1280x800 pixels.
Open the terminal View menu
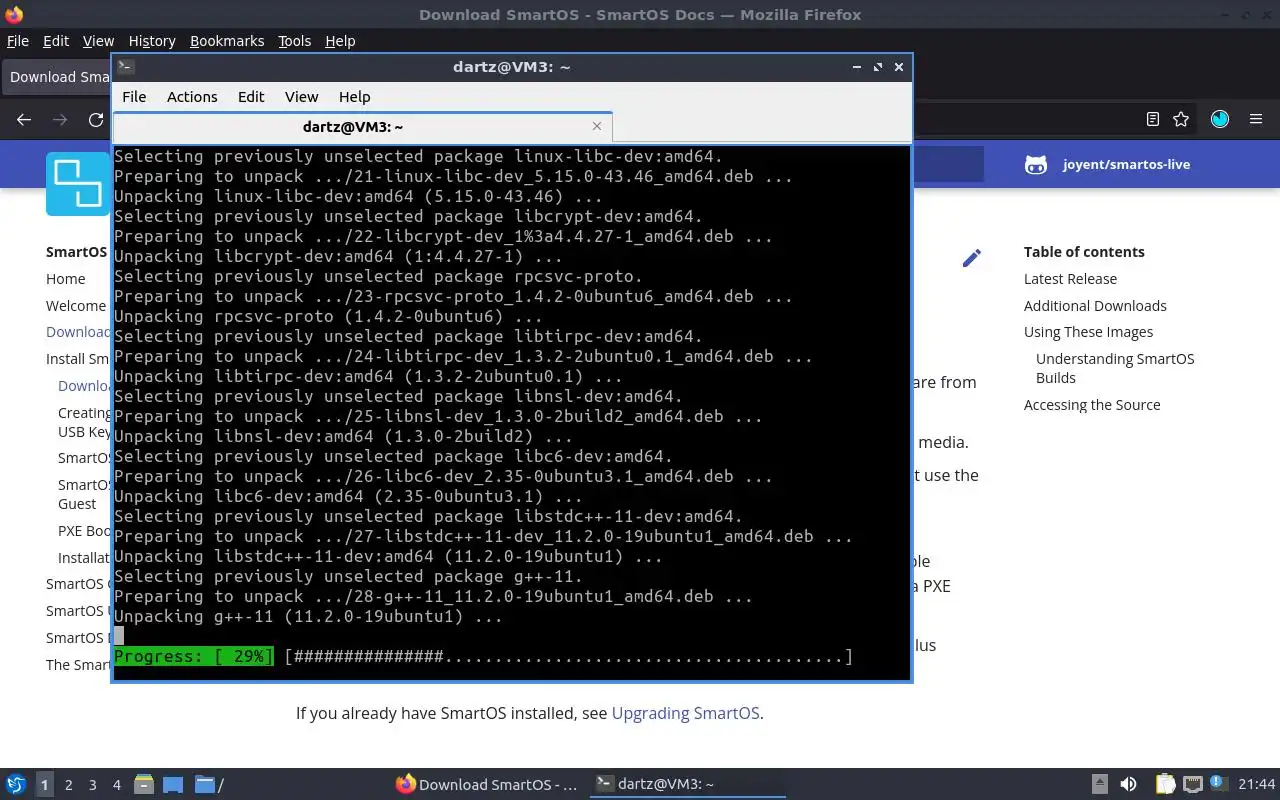click(301, 97)
